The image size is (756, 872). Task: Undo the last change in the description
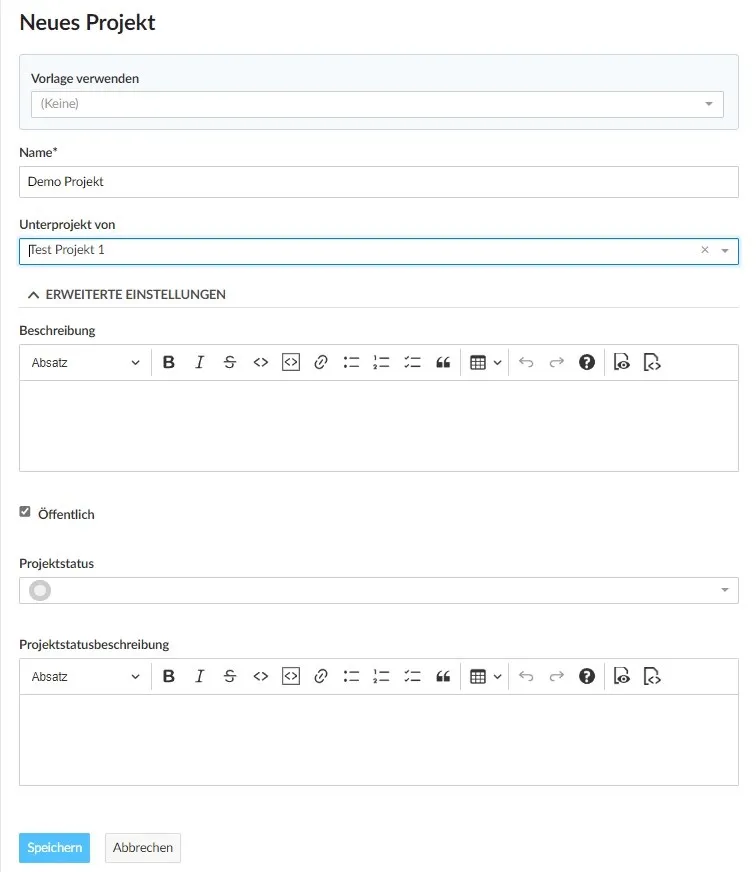pos(526,362)
